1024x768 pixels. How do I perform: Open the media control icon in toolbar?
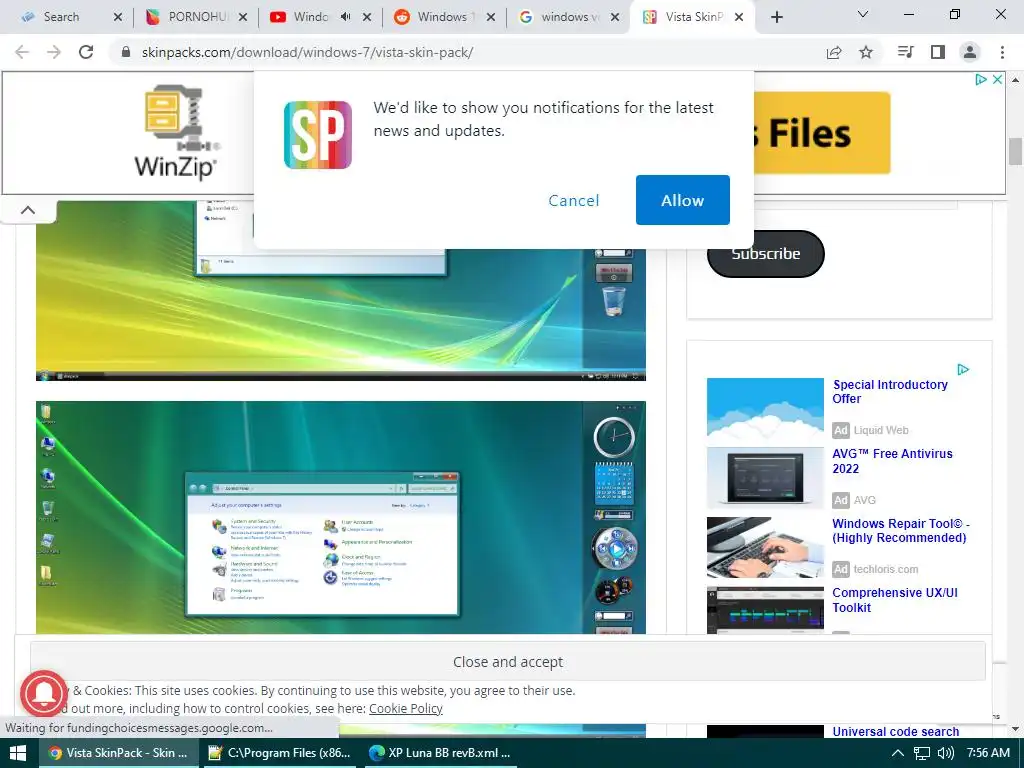(905, 52)
